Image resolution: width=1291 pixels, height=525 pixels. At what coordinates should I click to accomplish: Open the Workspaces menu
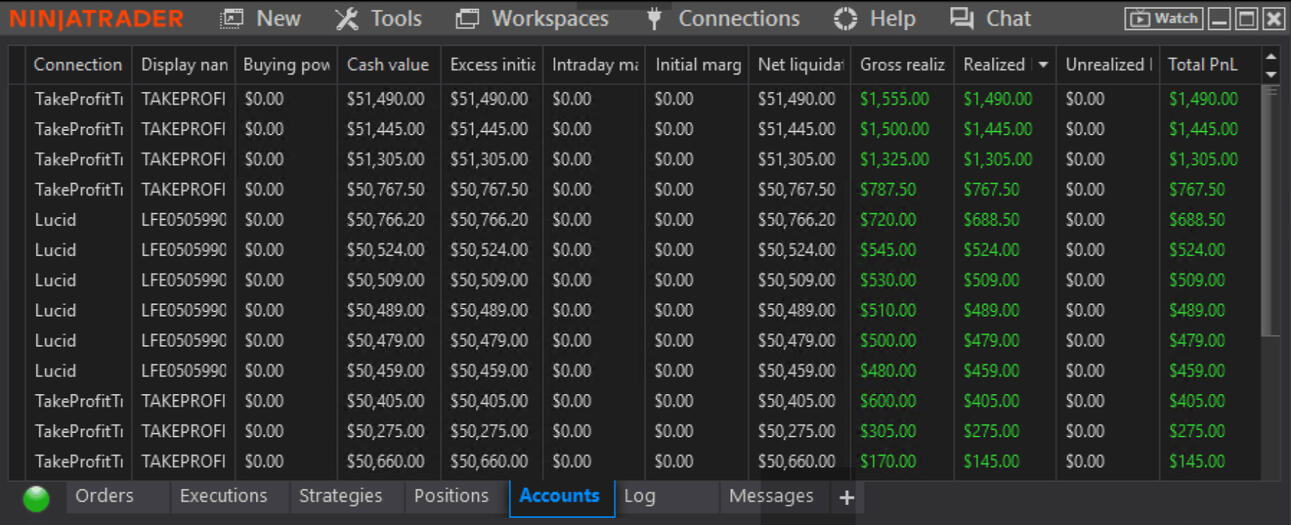click(x=467, y=18)
